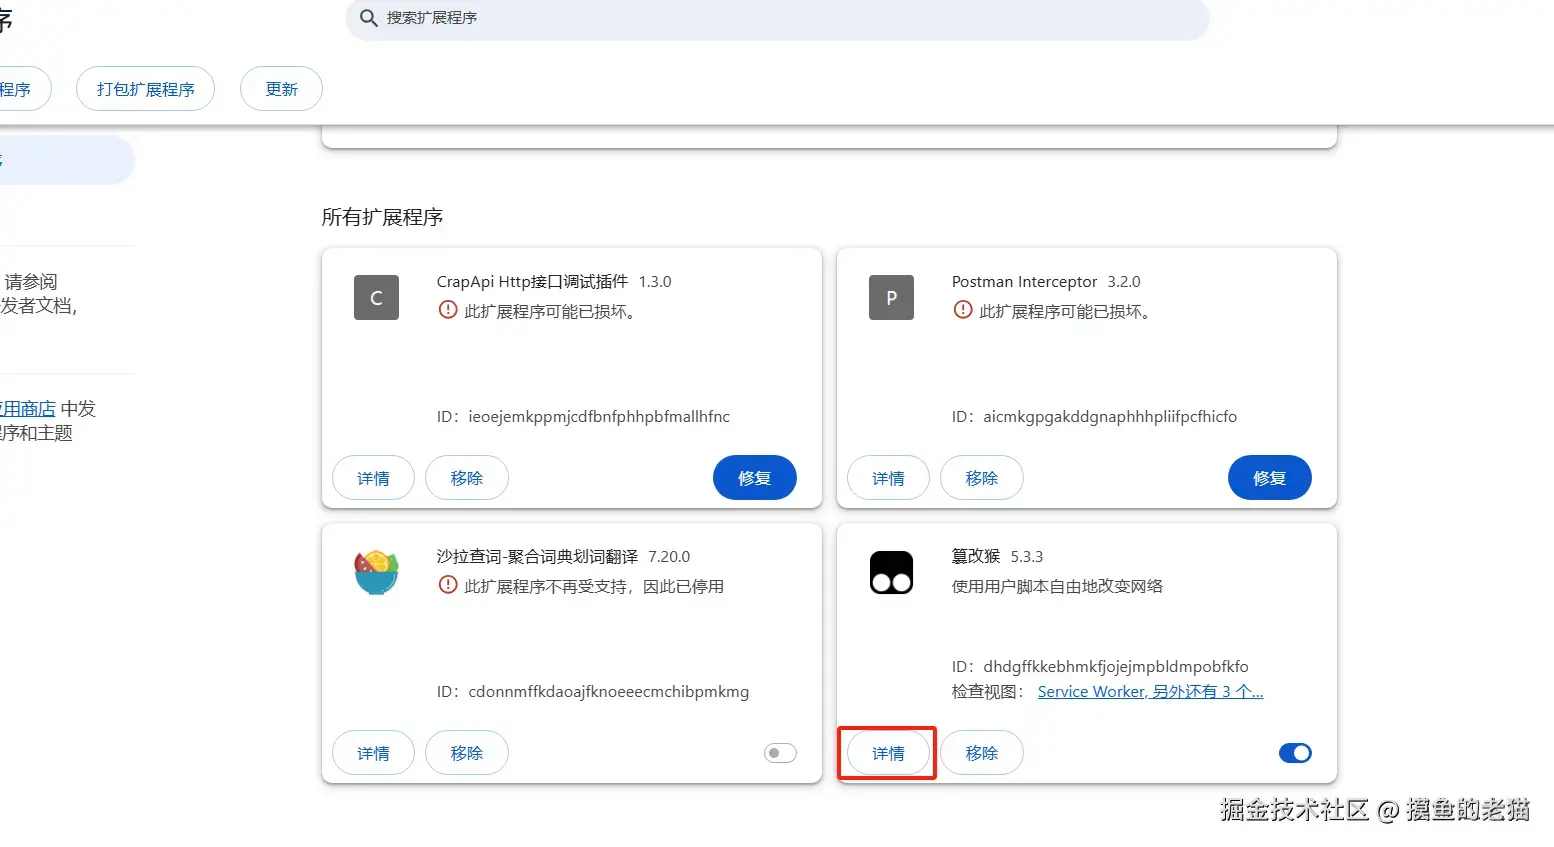Image resolution: width=1554 pixels, height=847 pixels.
Task: Click the 更新 button
Action: pos(281,89)
